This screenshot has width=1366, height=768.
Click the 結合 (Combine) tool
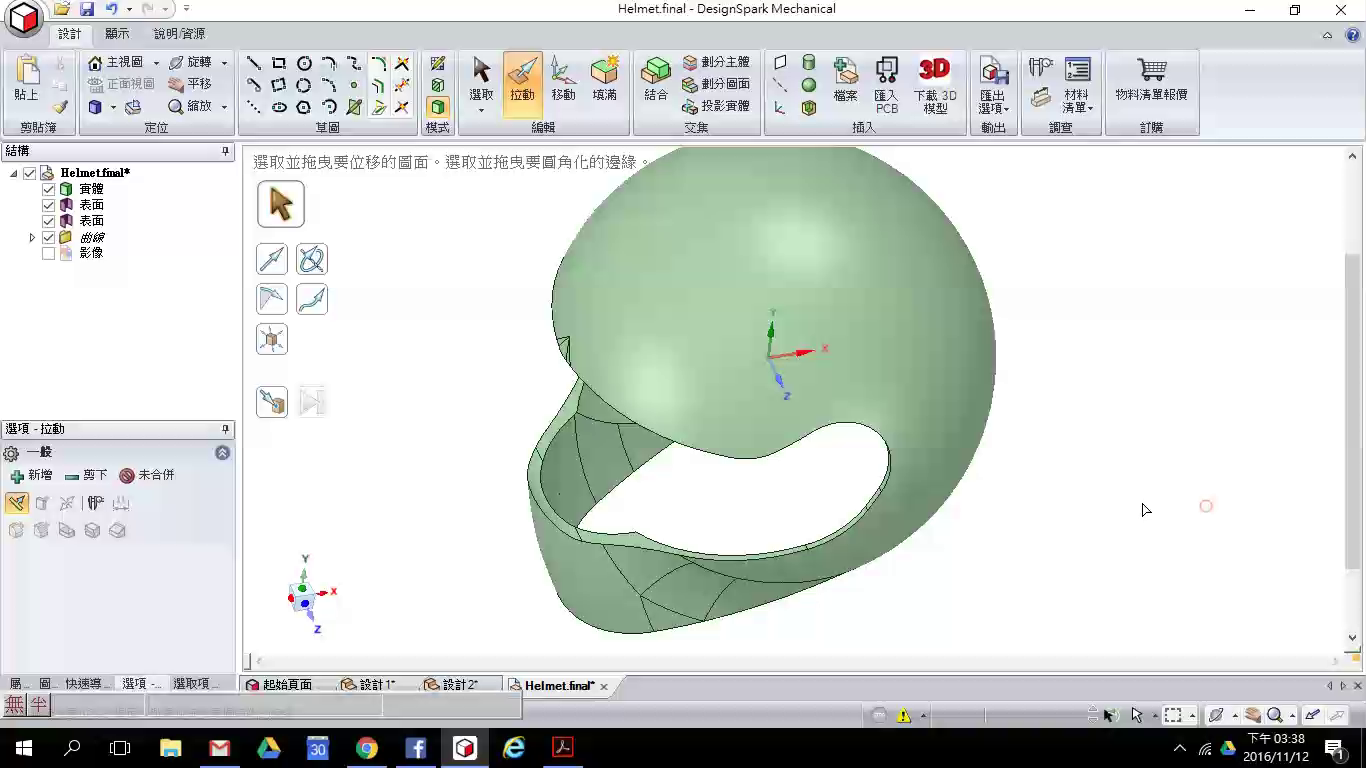pyautogui.click(x=656, y=79)
